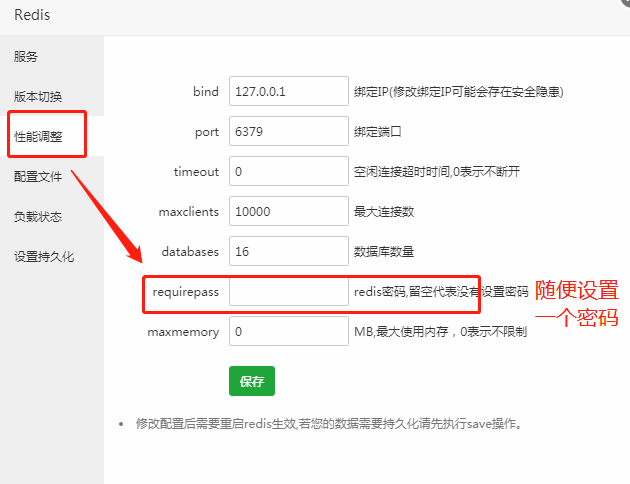The image size is (630, 484).
Task: Click the 绑定IP security hint text
Action: point(458,92)
